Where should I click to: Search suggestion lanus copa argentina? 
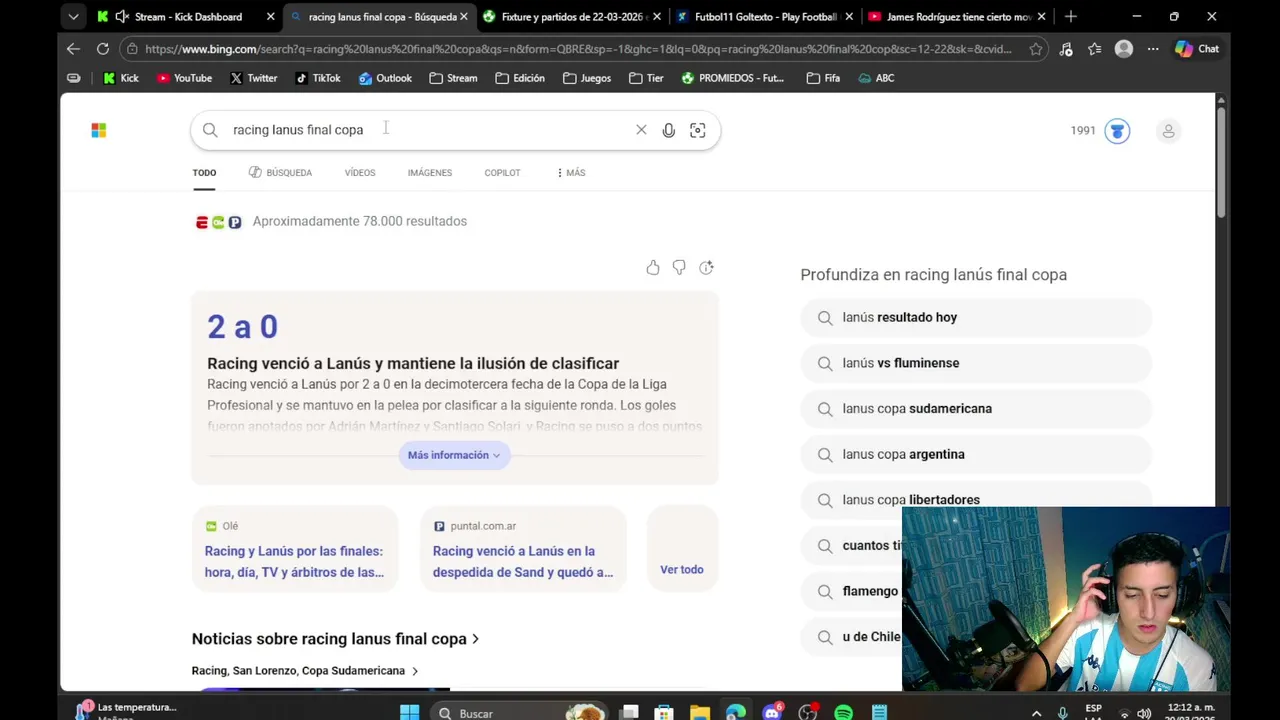pos(976,454)
